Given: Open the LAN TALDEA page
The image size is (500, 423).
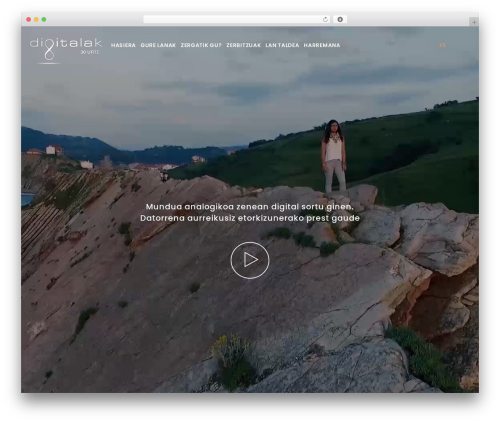Looking at the screenshot, I should click(282, 45).
